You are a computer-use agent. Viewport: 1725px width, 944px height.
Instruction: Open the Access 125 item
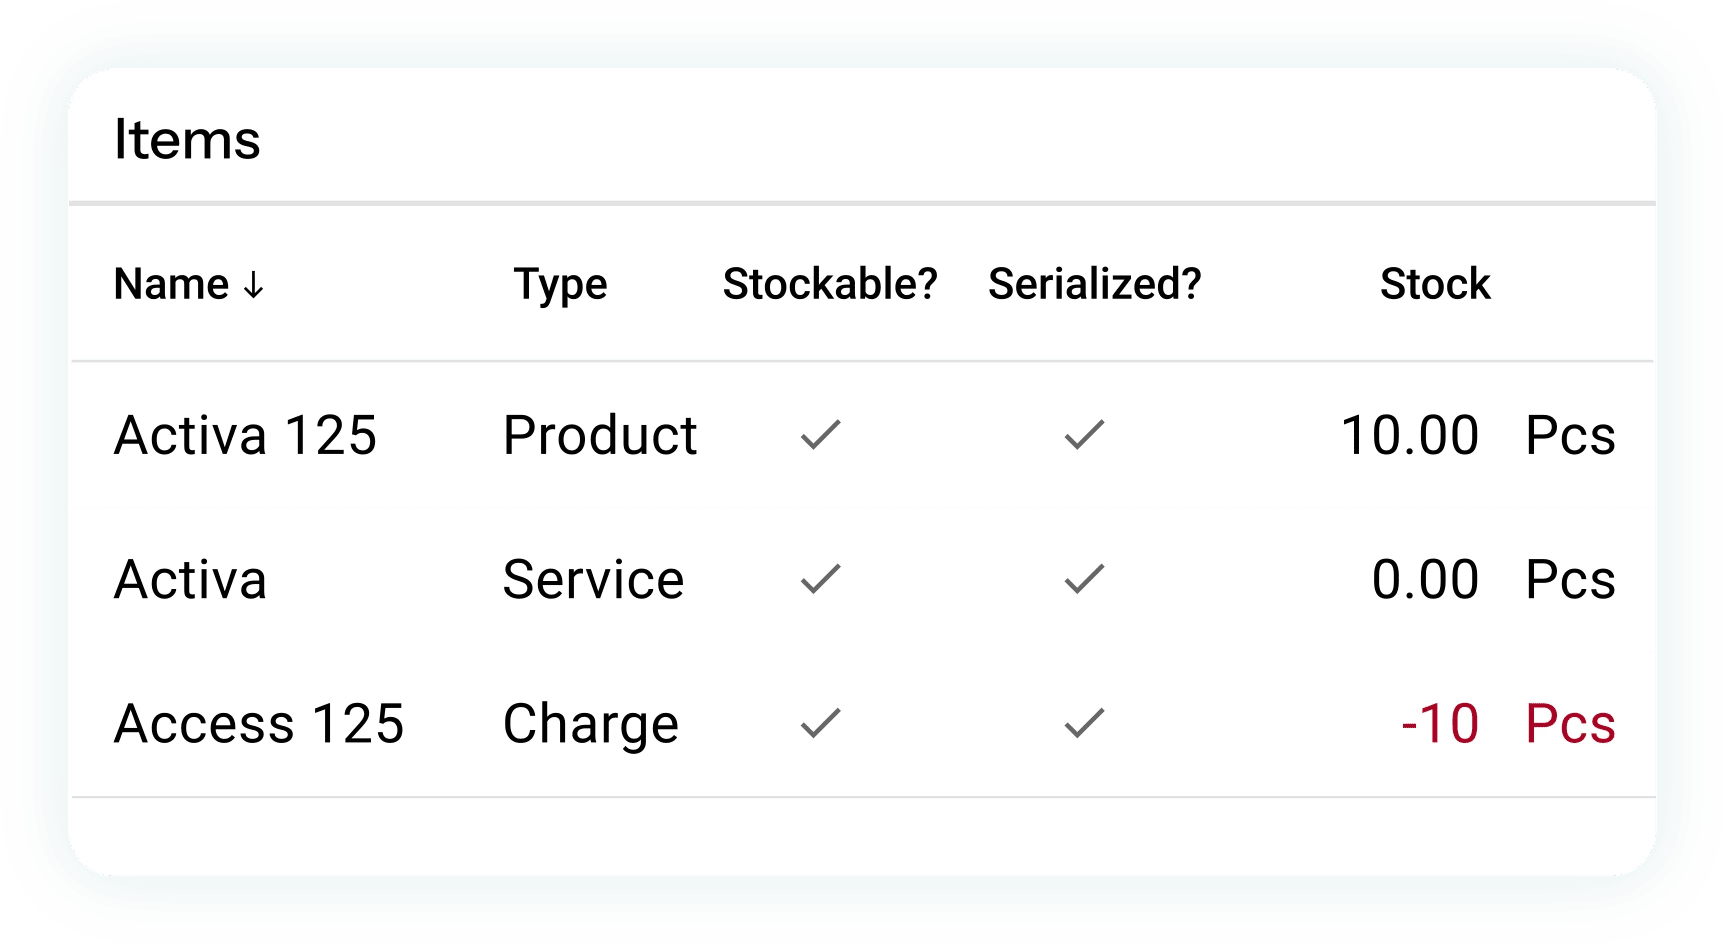[259, 724]
